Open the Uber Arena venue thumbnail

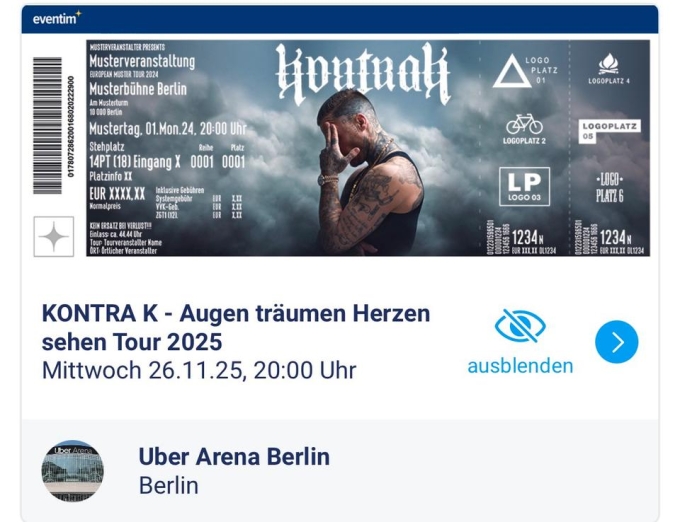pyautogui.click(x=72, y=471)
